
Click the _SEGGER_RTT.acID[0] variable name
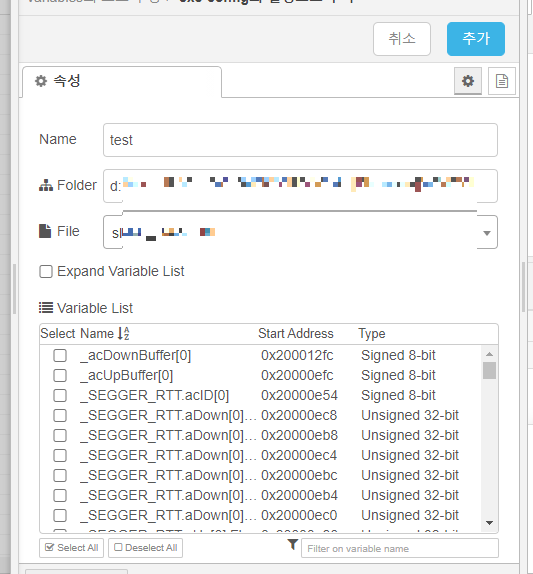coord(154,395)
